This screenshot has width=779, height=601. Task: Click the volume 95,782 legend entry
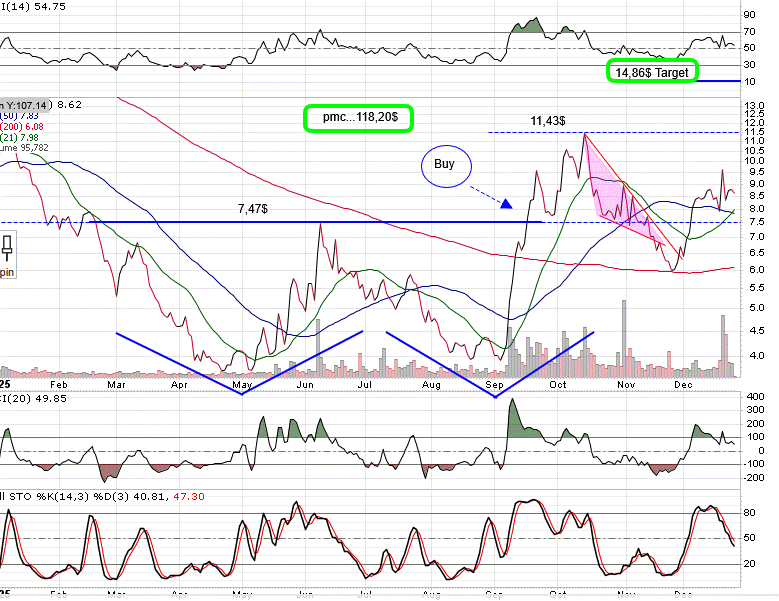click(x=25, y=148)
